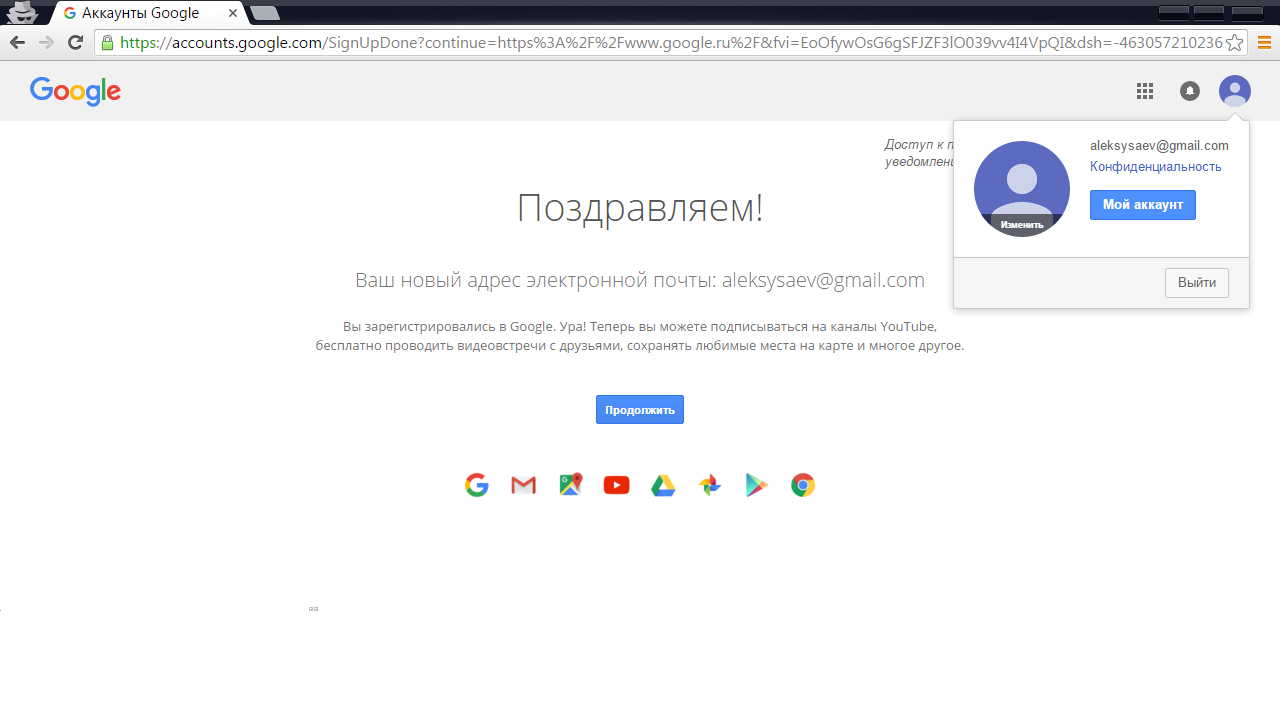Reload the page with the refresh icon
1280x708 pixels.
pyautogui.click(x=75, y=43)
